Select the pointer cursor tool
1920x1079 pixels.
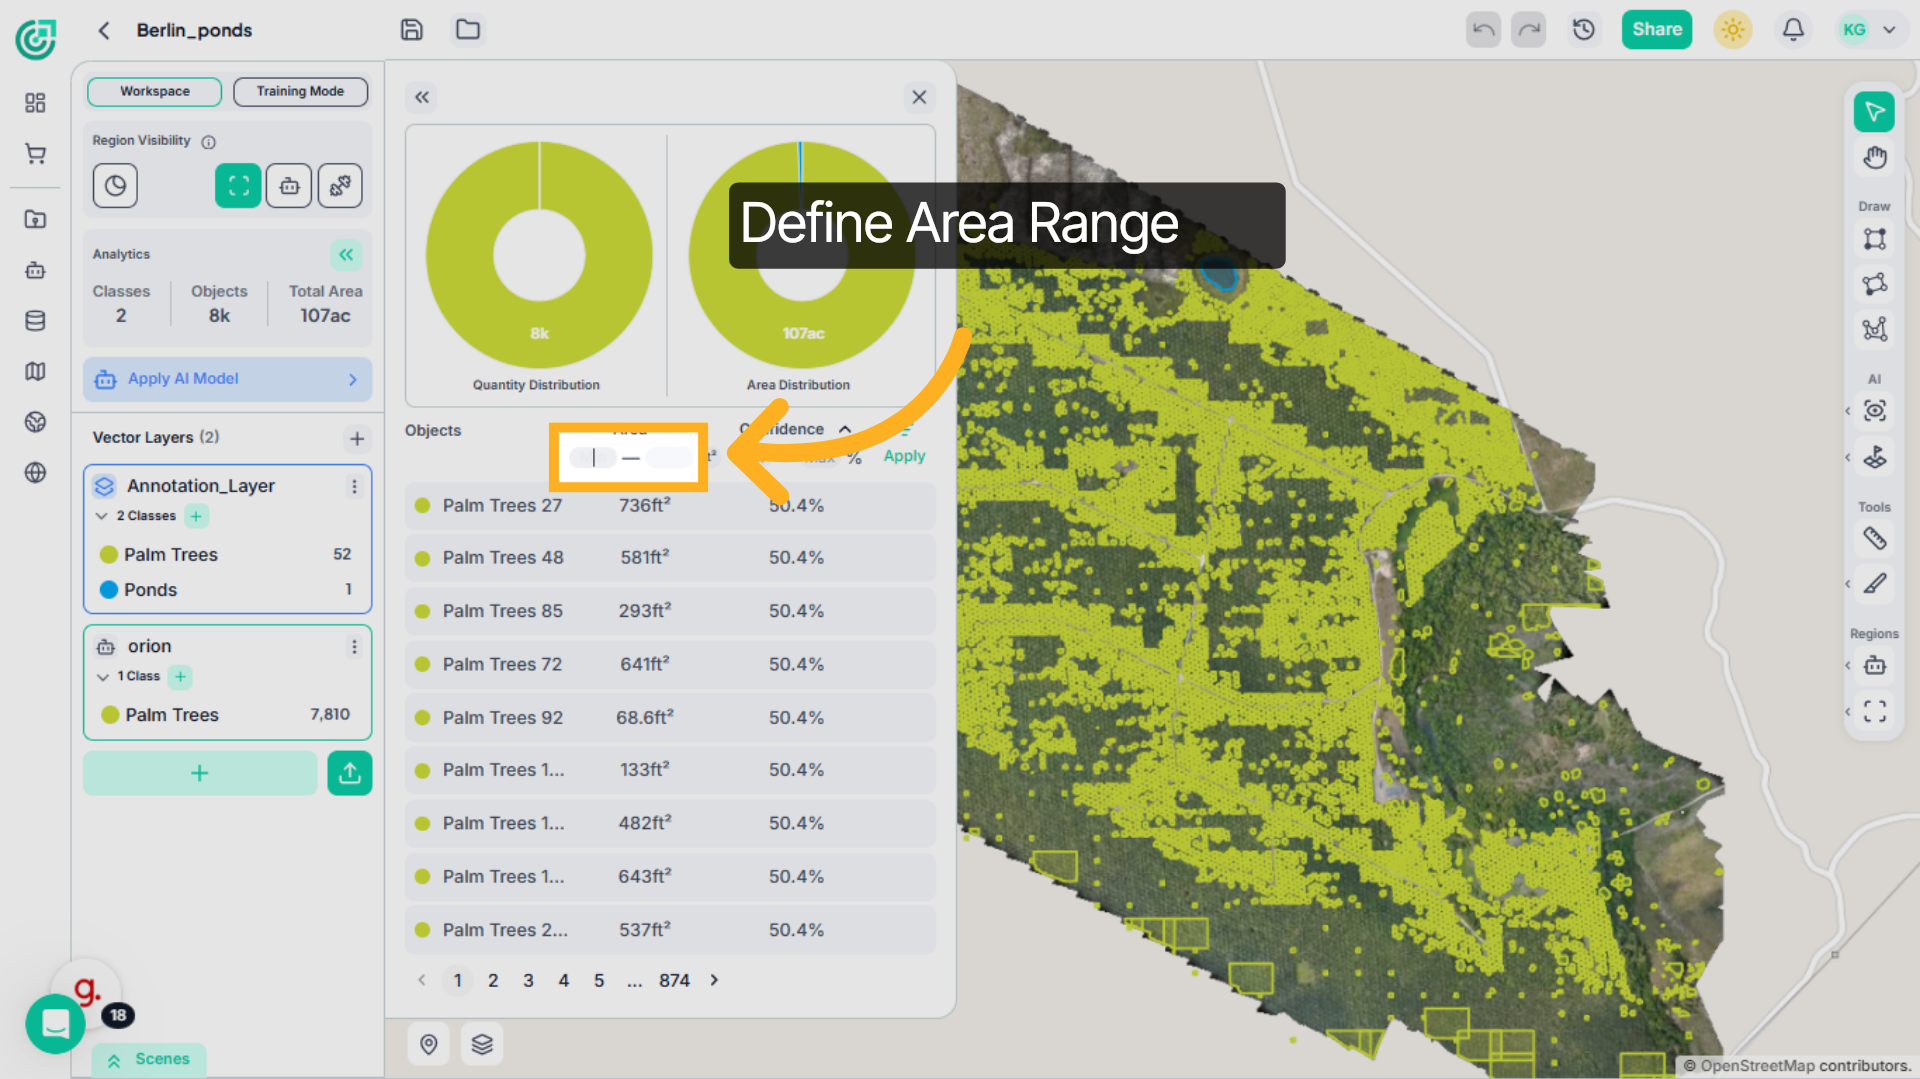click(1874, 112)
